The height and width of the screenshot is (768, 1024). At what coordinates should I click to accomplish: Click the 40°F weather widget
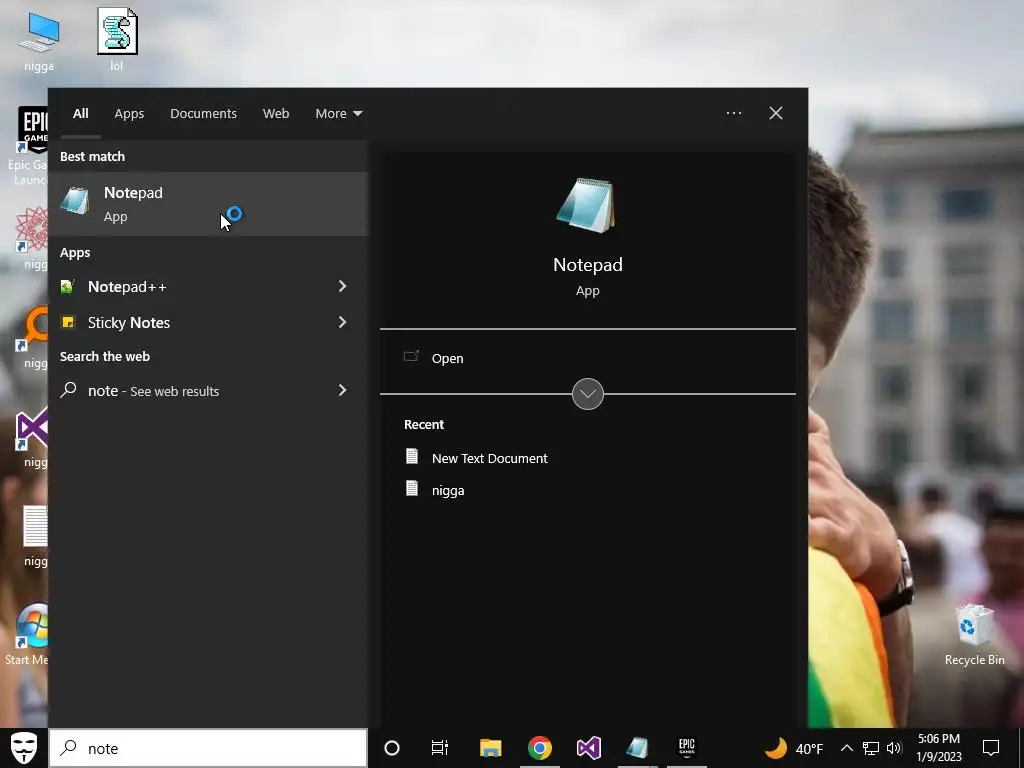(793, 748)
